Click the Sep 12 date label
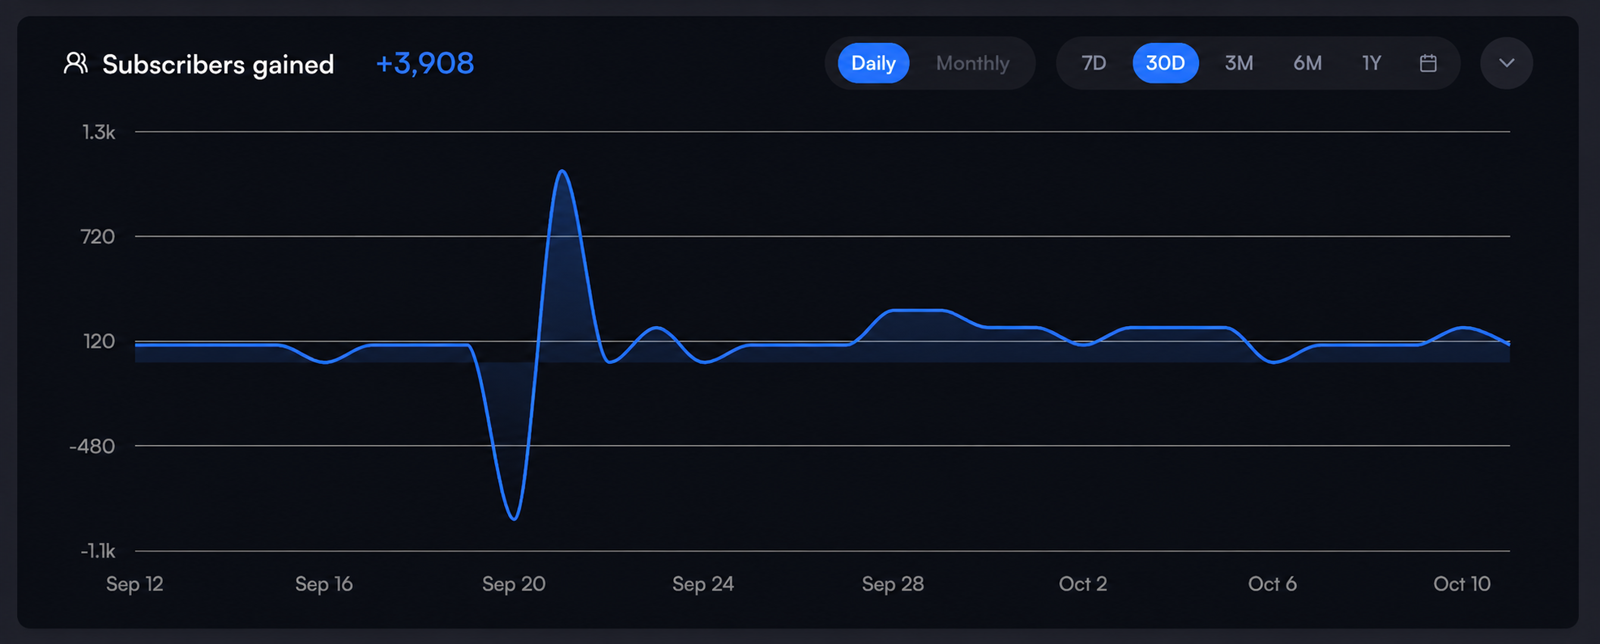1600x644 pixels. pyautogui.click(x=135, y=584)
